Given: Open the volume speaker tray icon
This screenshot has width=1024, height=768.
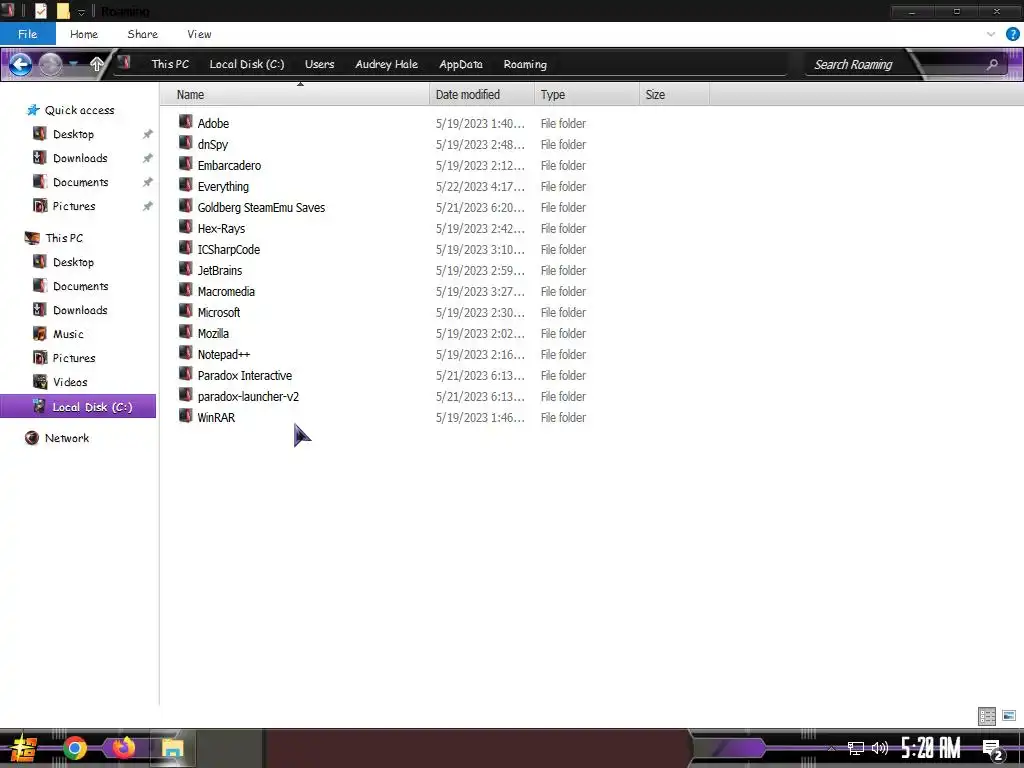Looking at the screenshot, I should pos(880,748).
